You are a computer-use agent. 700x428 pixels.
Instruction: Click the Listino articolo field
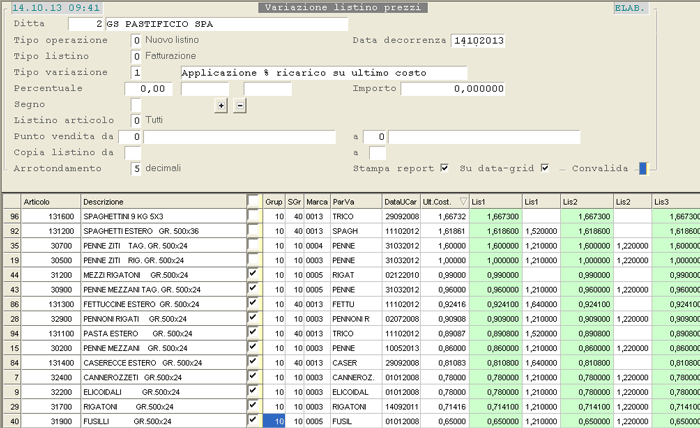tap(136, 121)
